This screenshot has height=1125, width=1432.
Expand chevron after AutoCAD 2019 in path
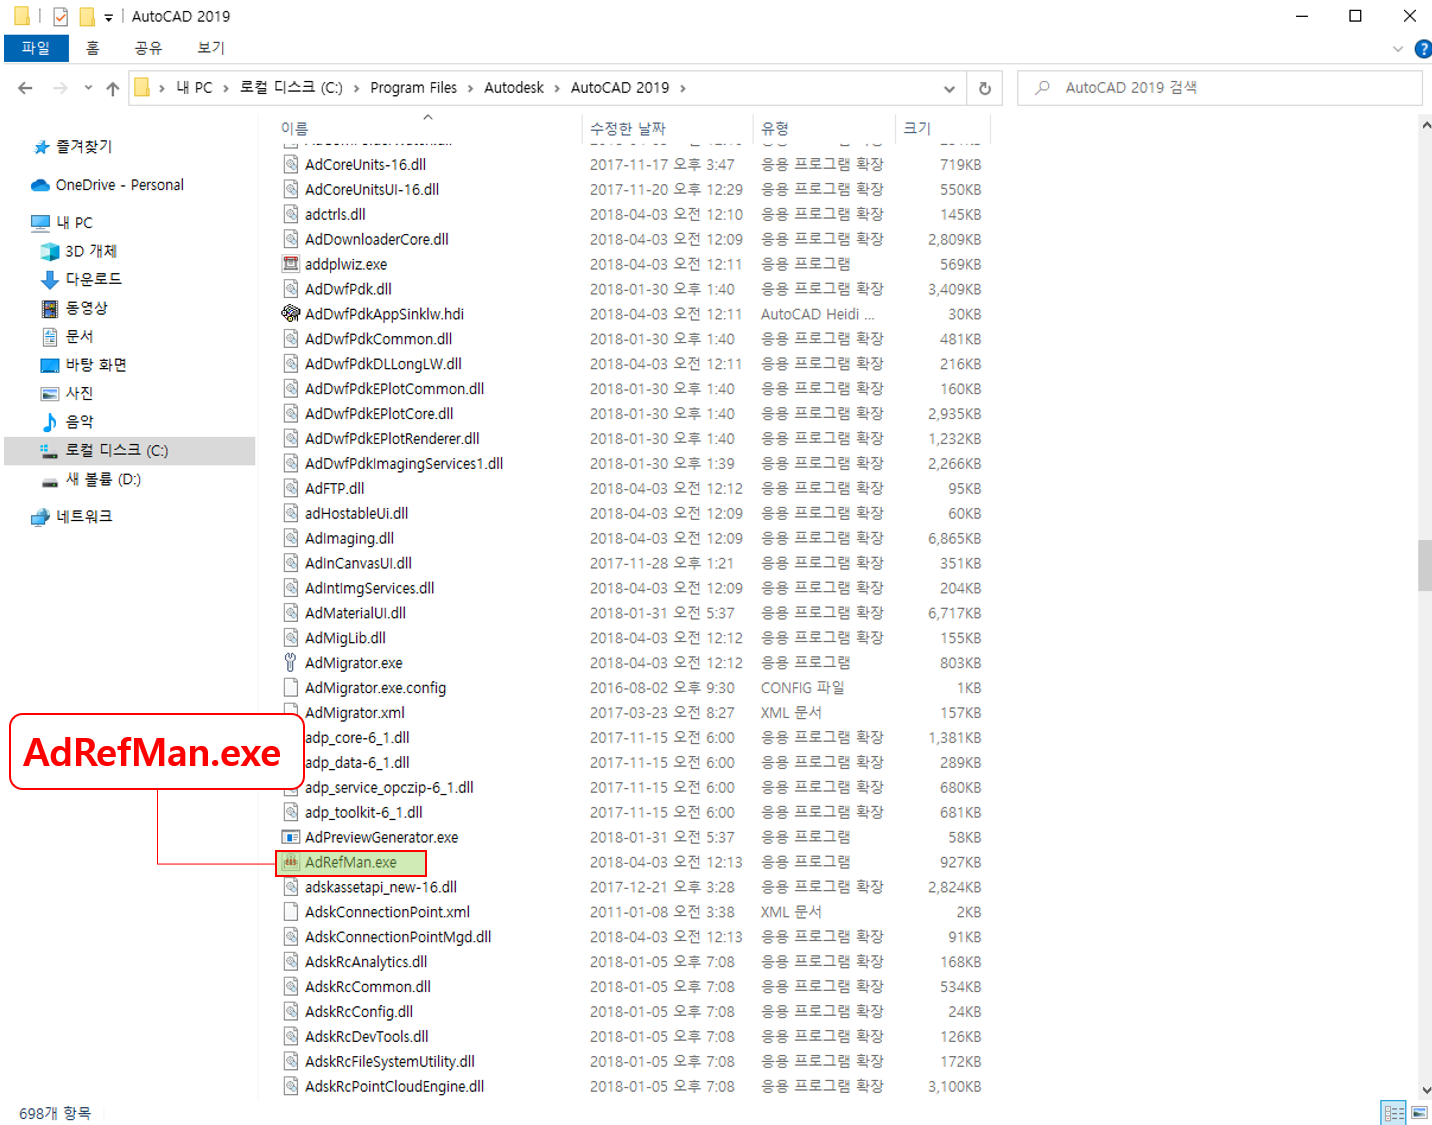click(x=683, y=88)
